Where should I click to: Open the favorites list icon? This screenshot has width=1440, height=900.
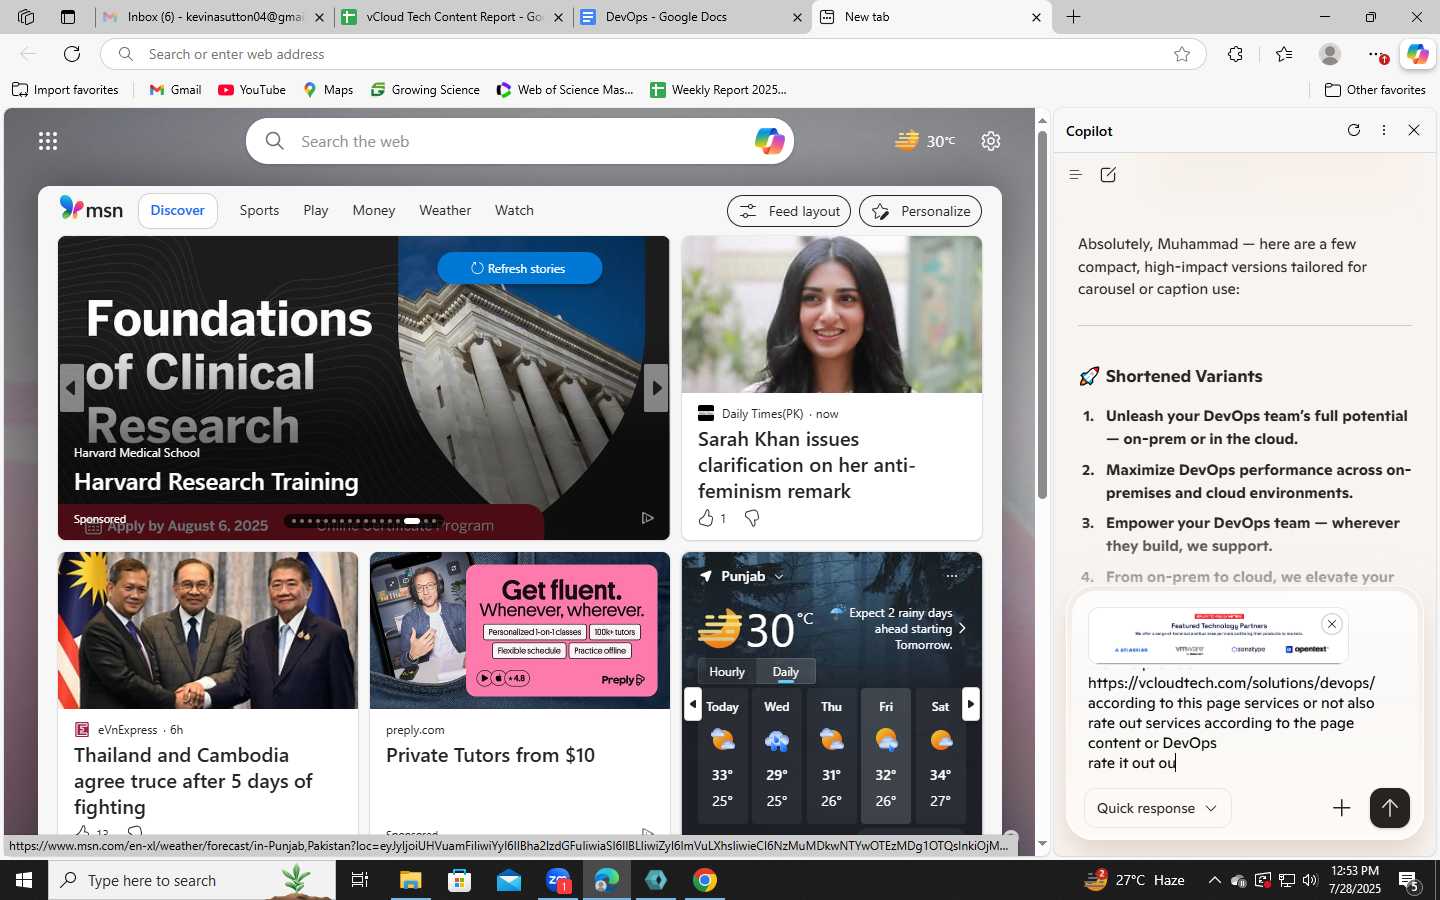[x=1284, y=54]
